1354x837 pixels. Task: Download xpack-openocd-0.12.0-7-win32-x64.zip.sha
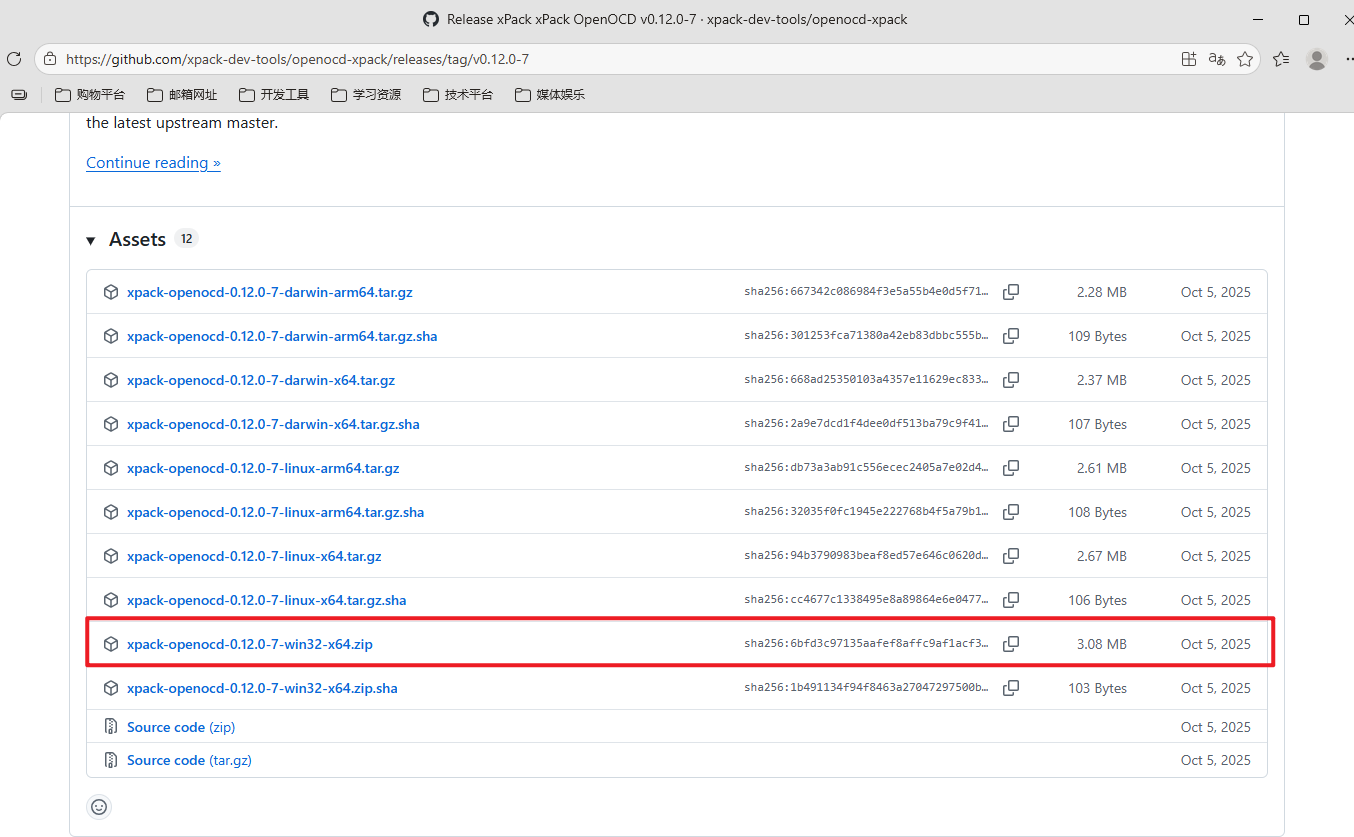262,688
